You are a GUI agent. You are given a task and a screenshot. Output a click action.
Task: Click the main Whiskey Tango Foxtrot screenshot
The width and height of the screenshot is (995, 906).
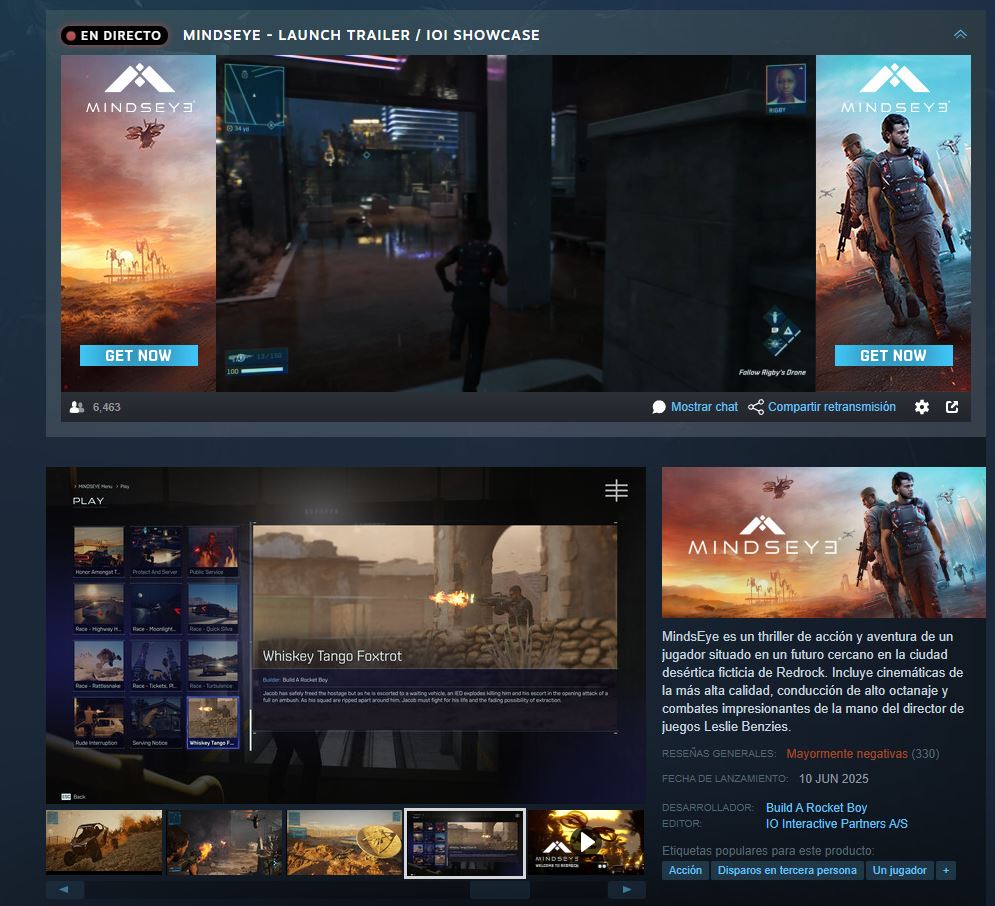click(346, 636)
